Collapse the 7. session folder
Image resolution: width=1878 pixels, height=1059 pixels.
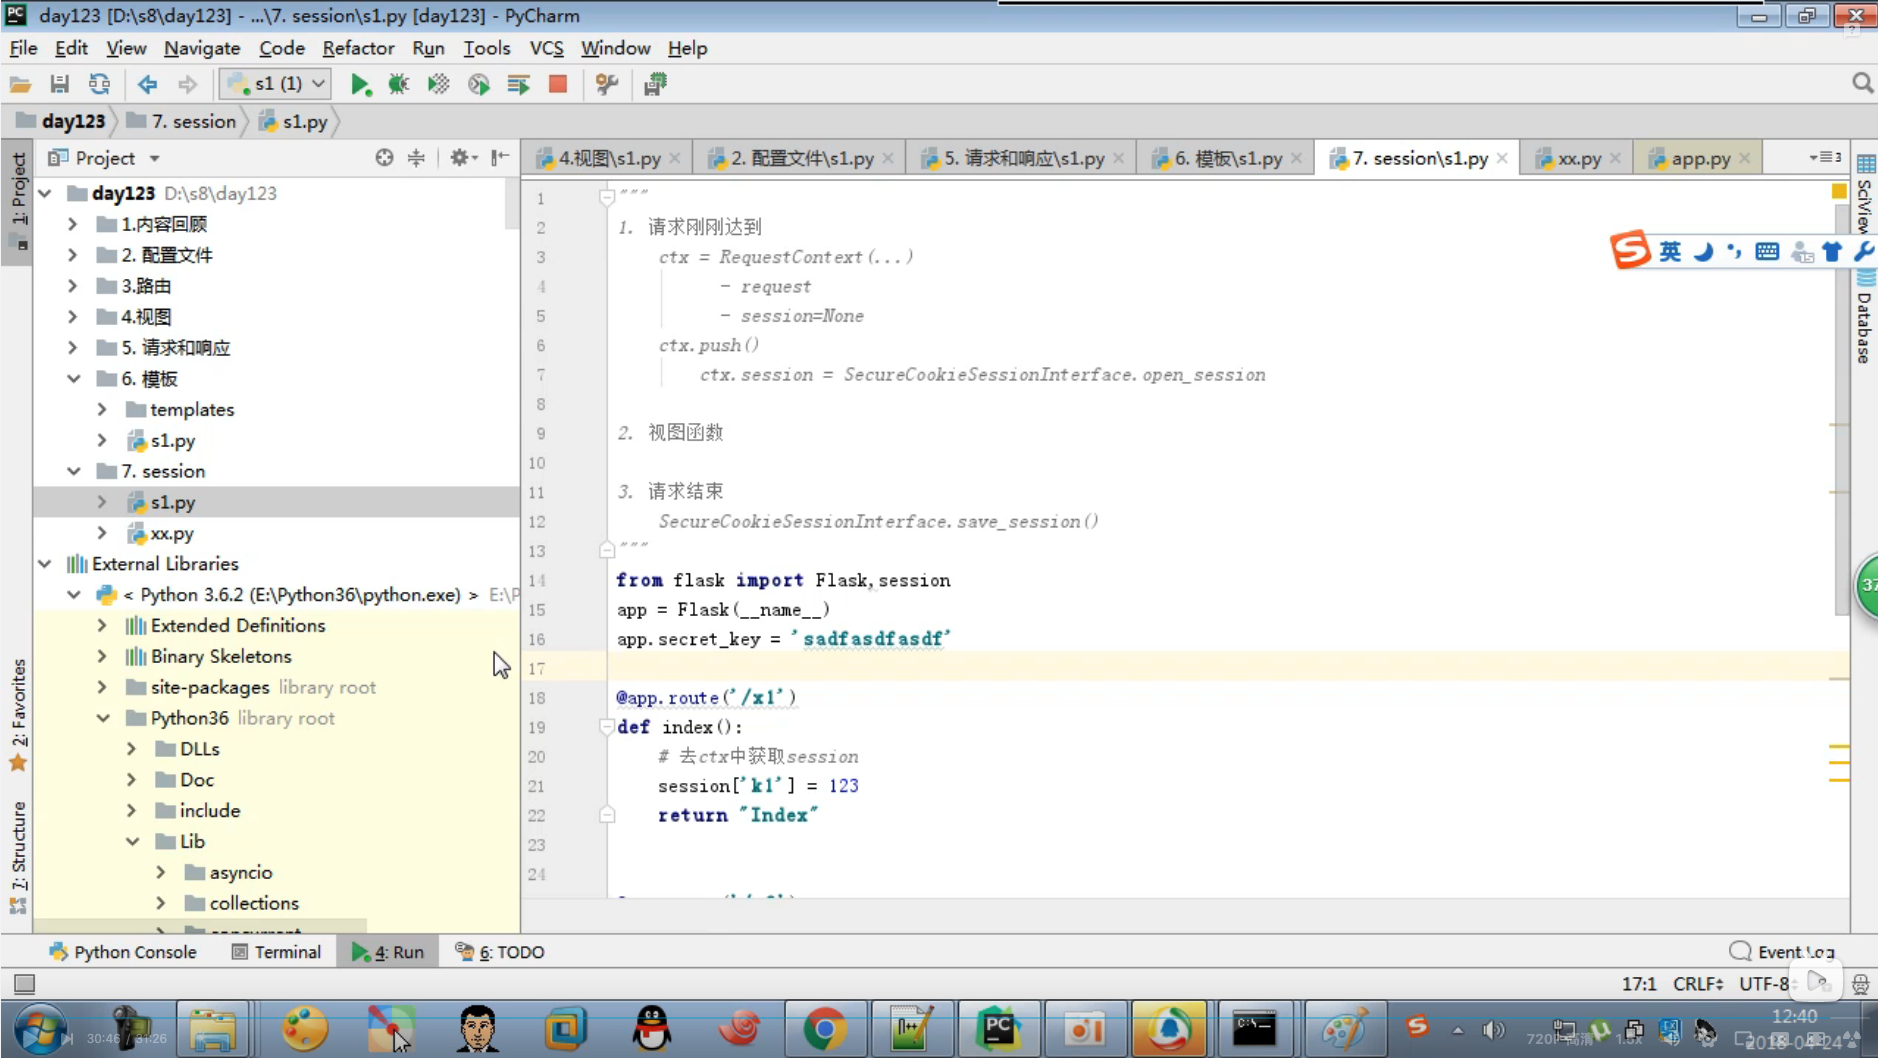(x=74, y=471)
